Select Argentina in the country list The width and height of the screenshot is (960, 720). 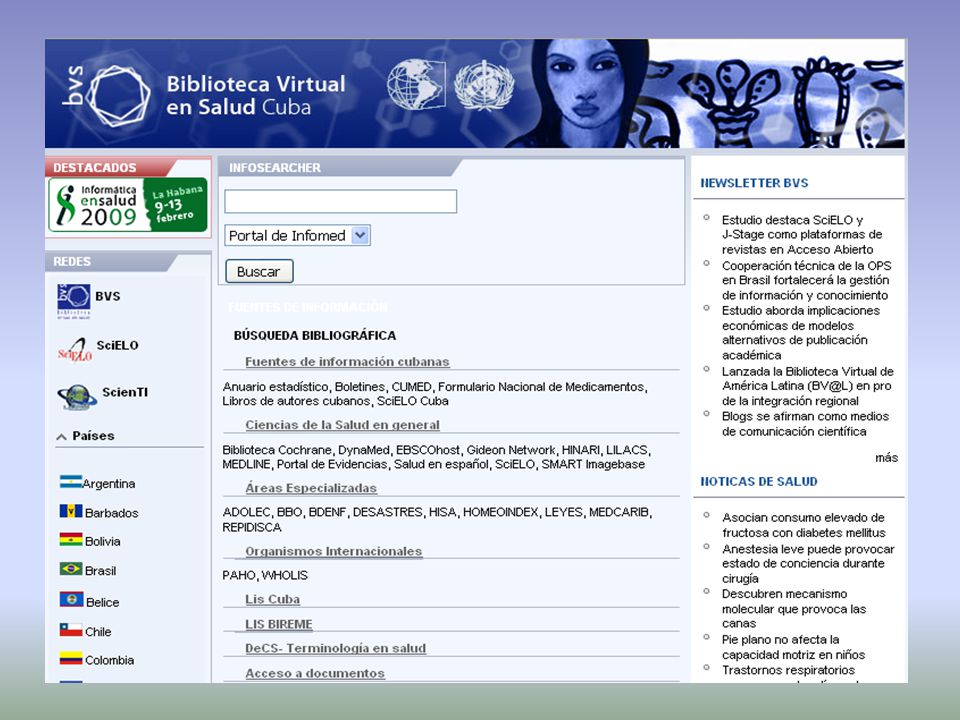pos(108,484)
